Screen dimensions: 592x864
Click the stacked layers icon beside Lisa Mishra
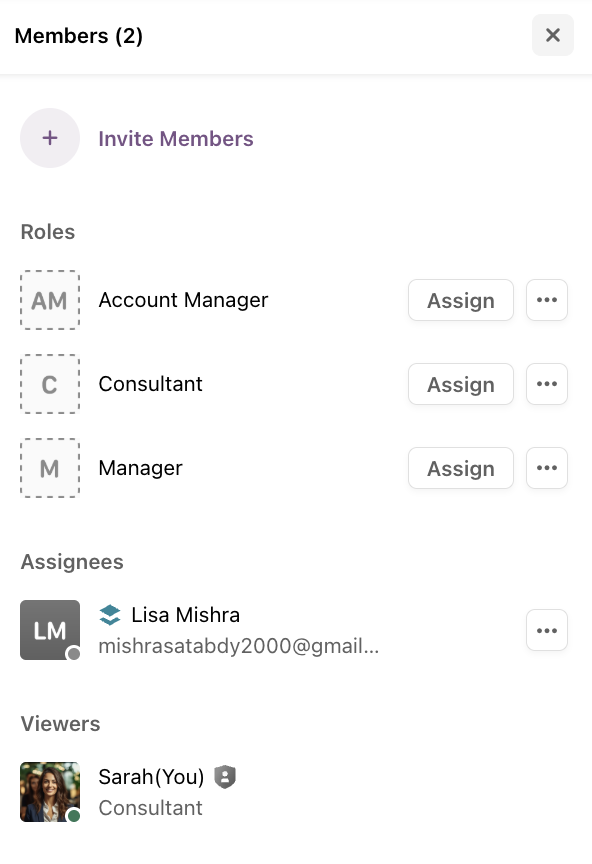[x=111, y=615]
